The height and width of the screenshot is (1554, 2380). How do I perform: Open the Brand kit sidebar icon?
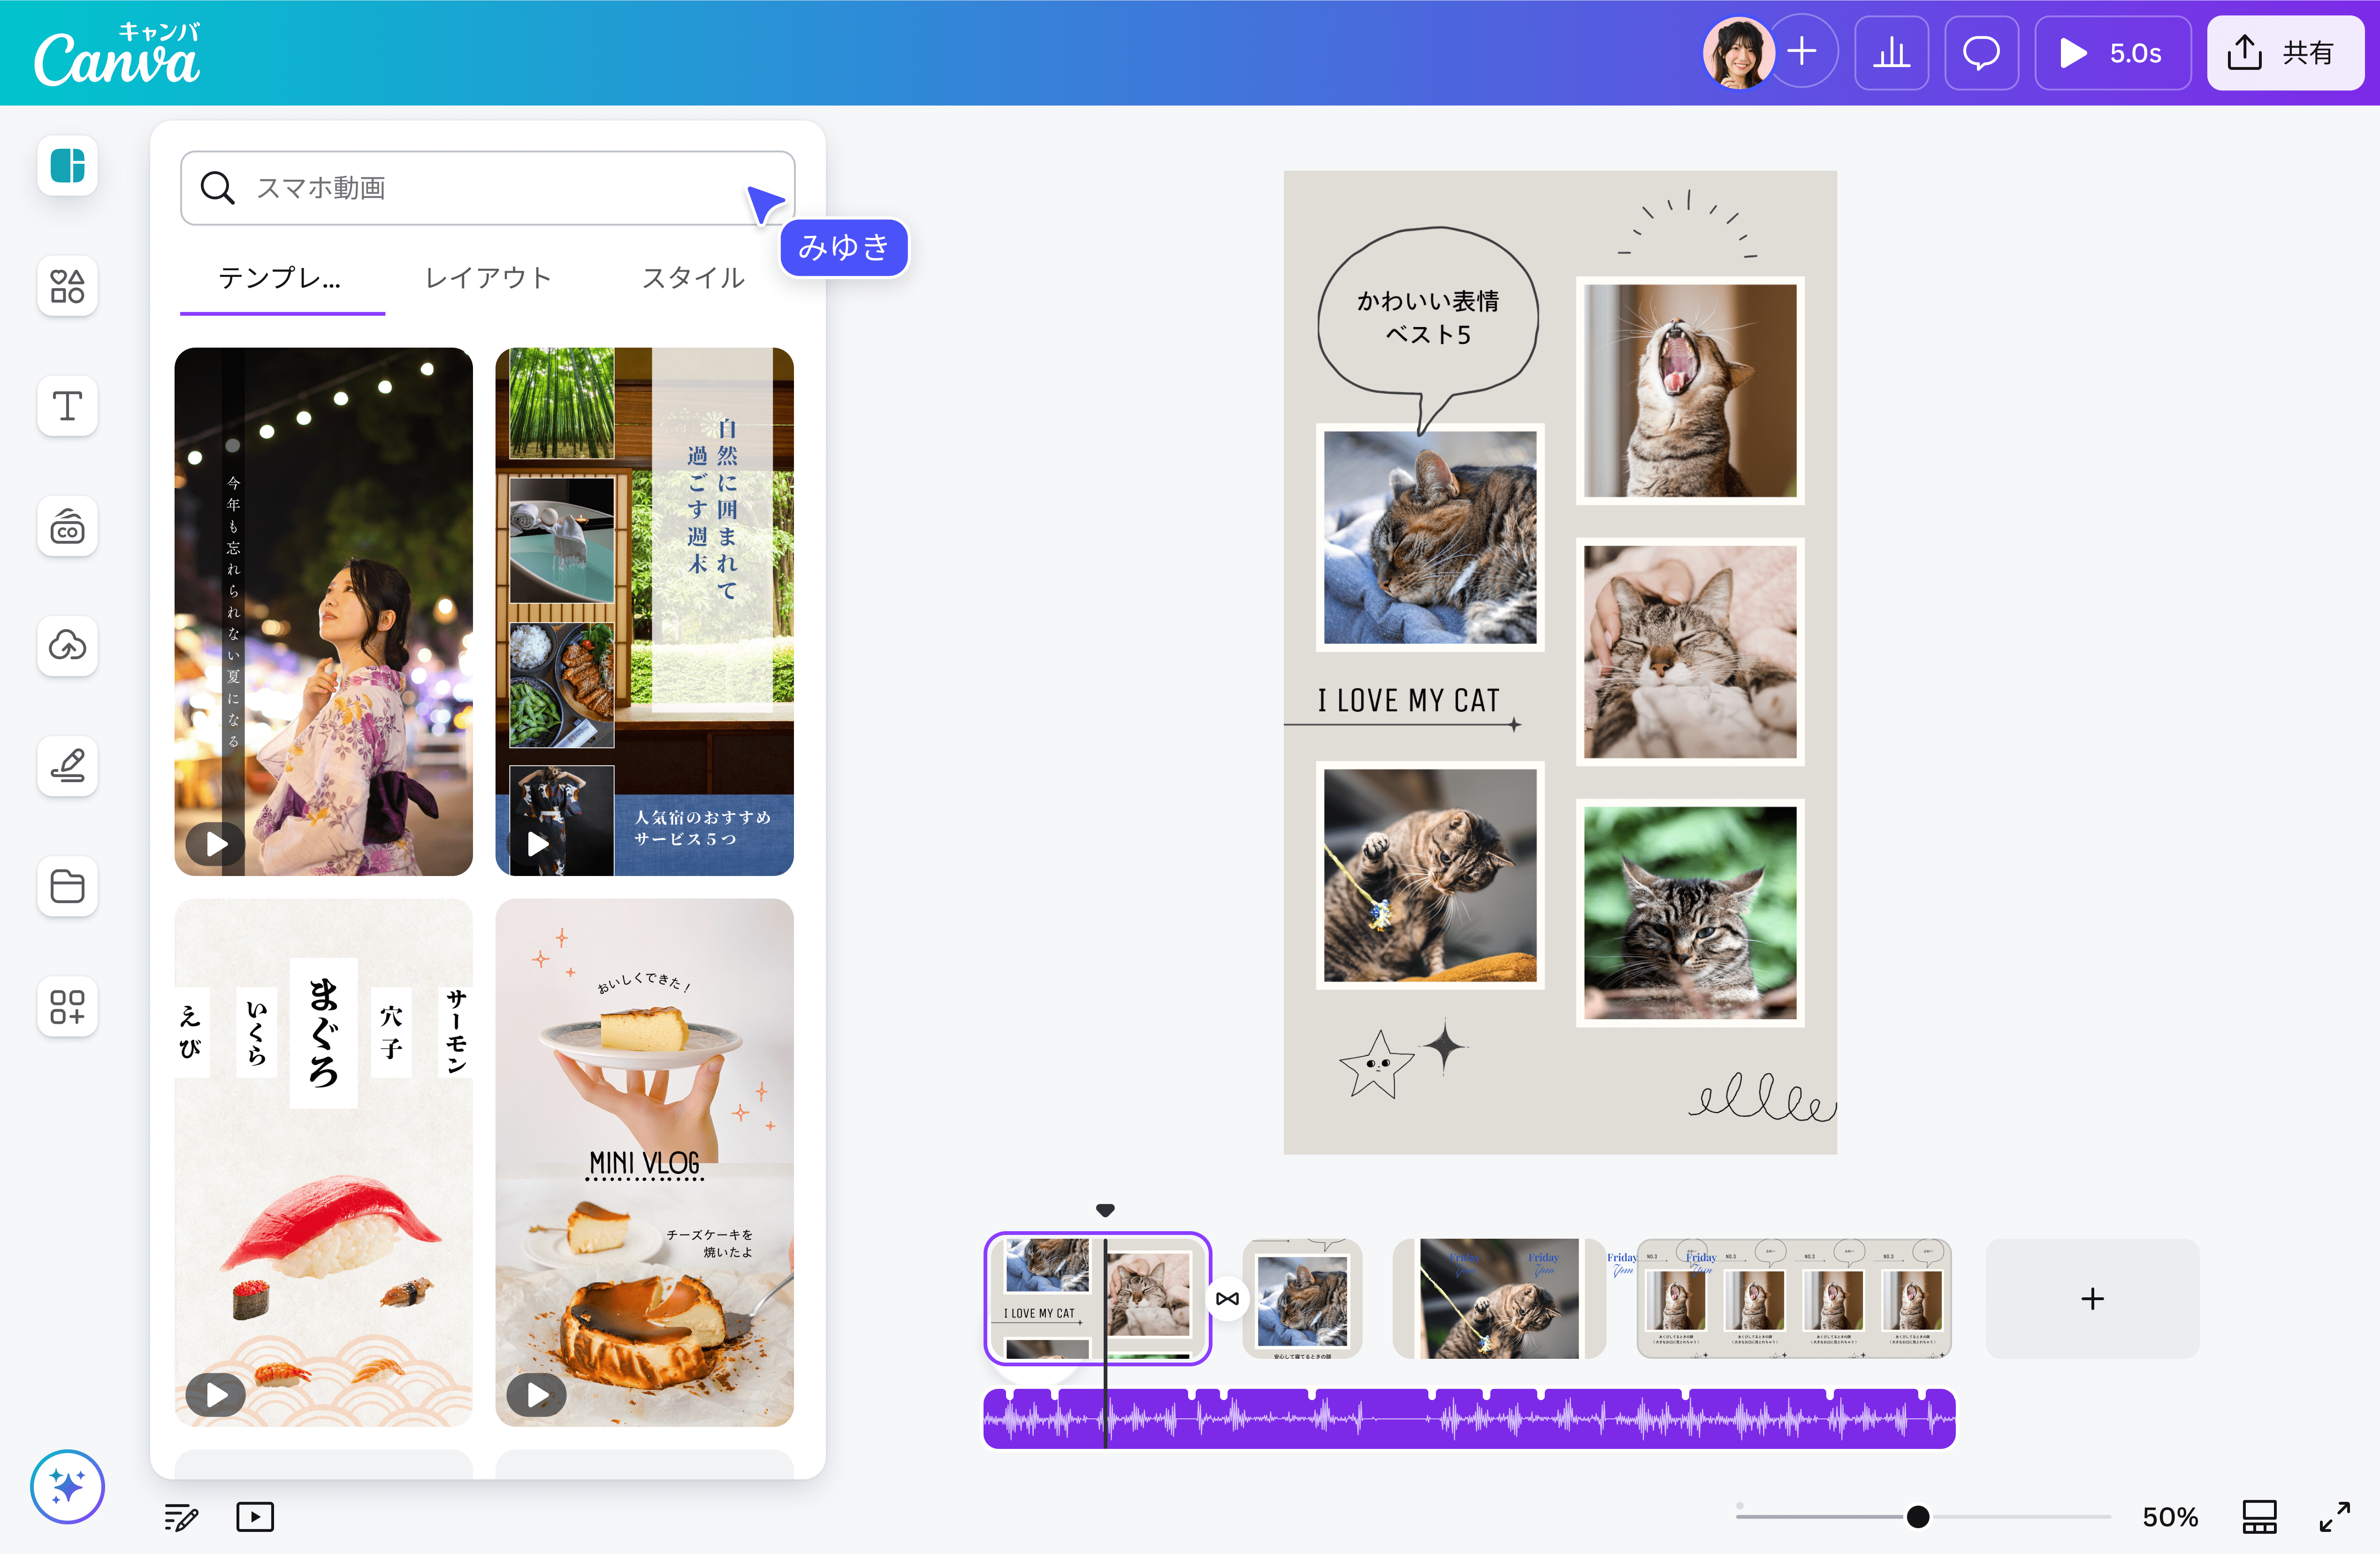click(x=67, y=526)
